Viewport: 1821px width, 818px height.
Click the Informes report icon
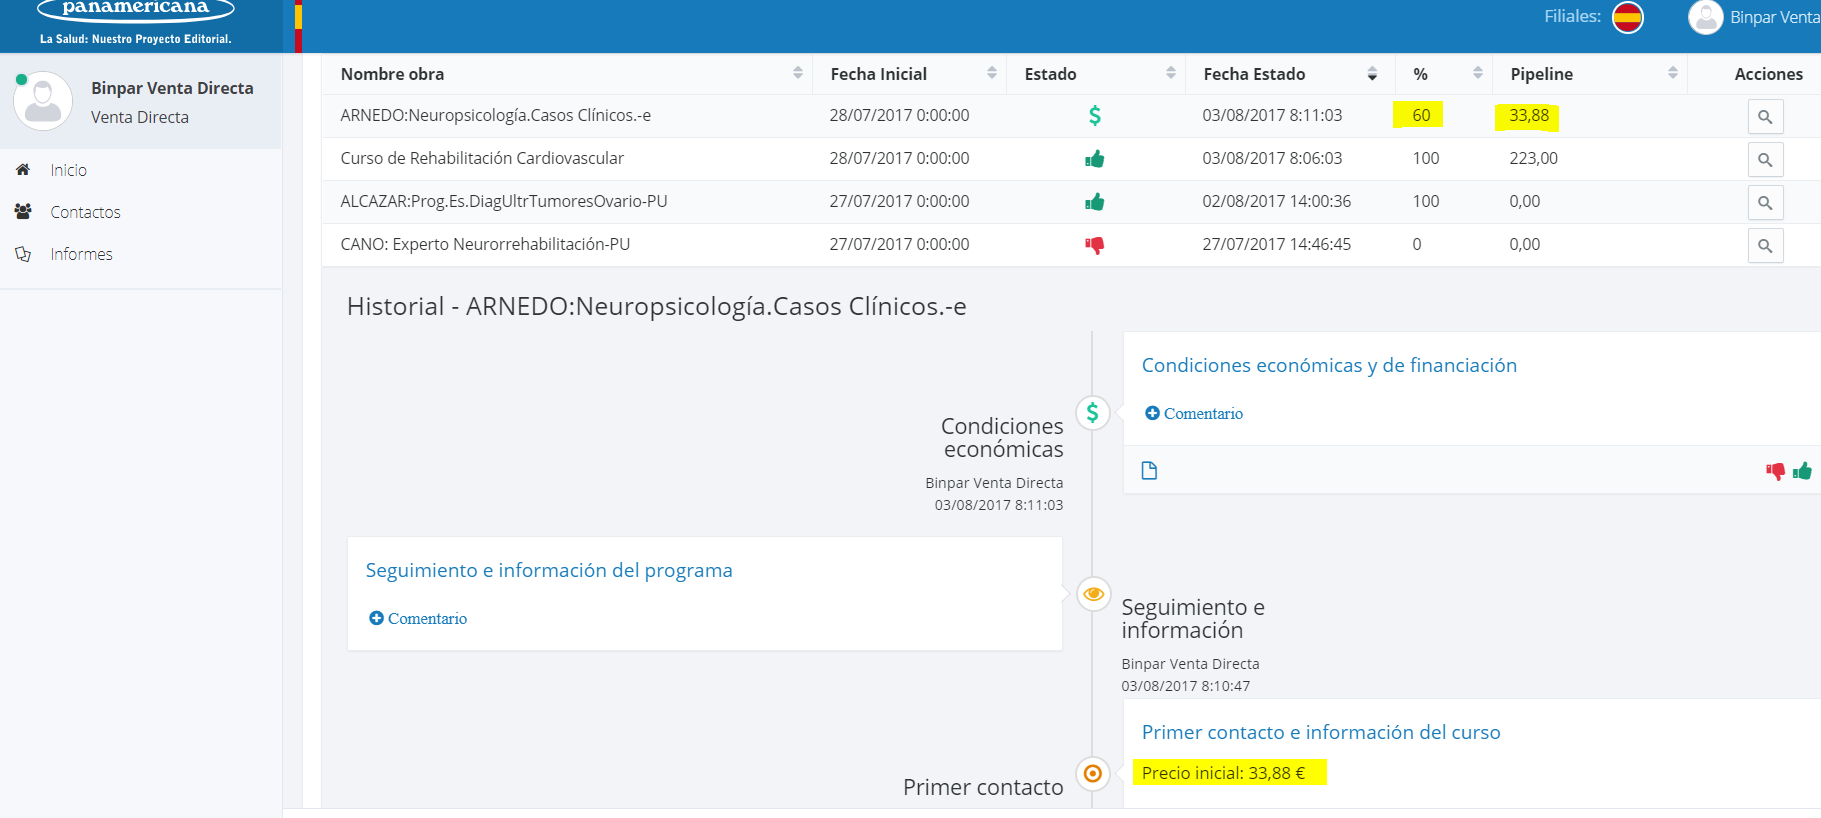click(23, 254)
